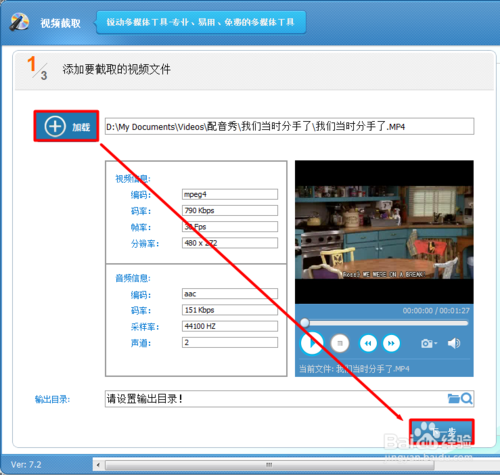
Task: Stop the video playback
Action: coord(340,343)
